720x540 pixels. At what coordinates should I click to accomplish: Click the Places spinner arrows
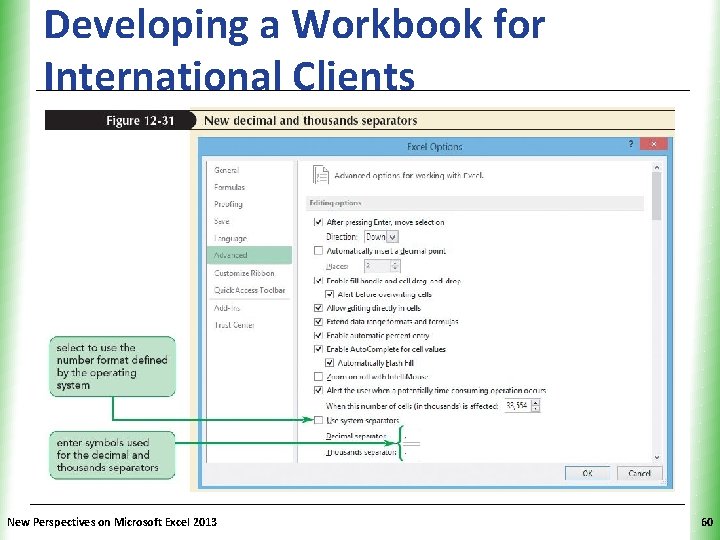coord(395,266)
